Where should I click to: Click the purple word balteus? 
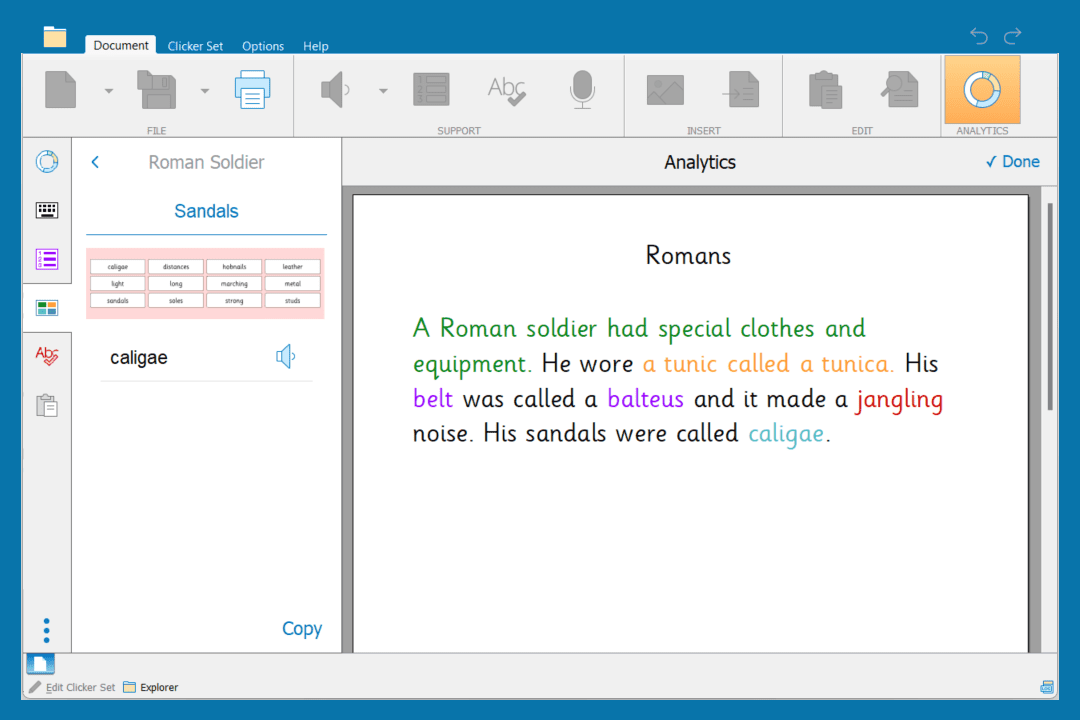tap(645, 399)
